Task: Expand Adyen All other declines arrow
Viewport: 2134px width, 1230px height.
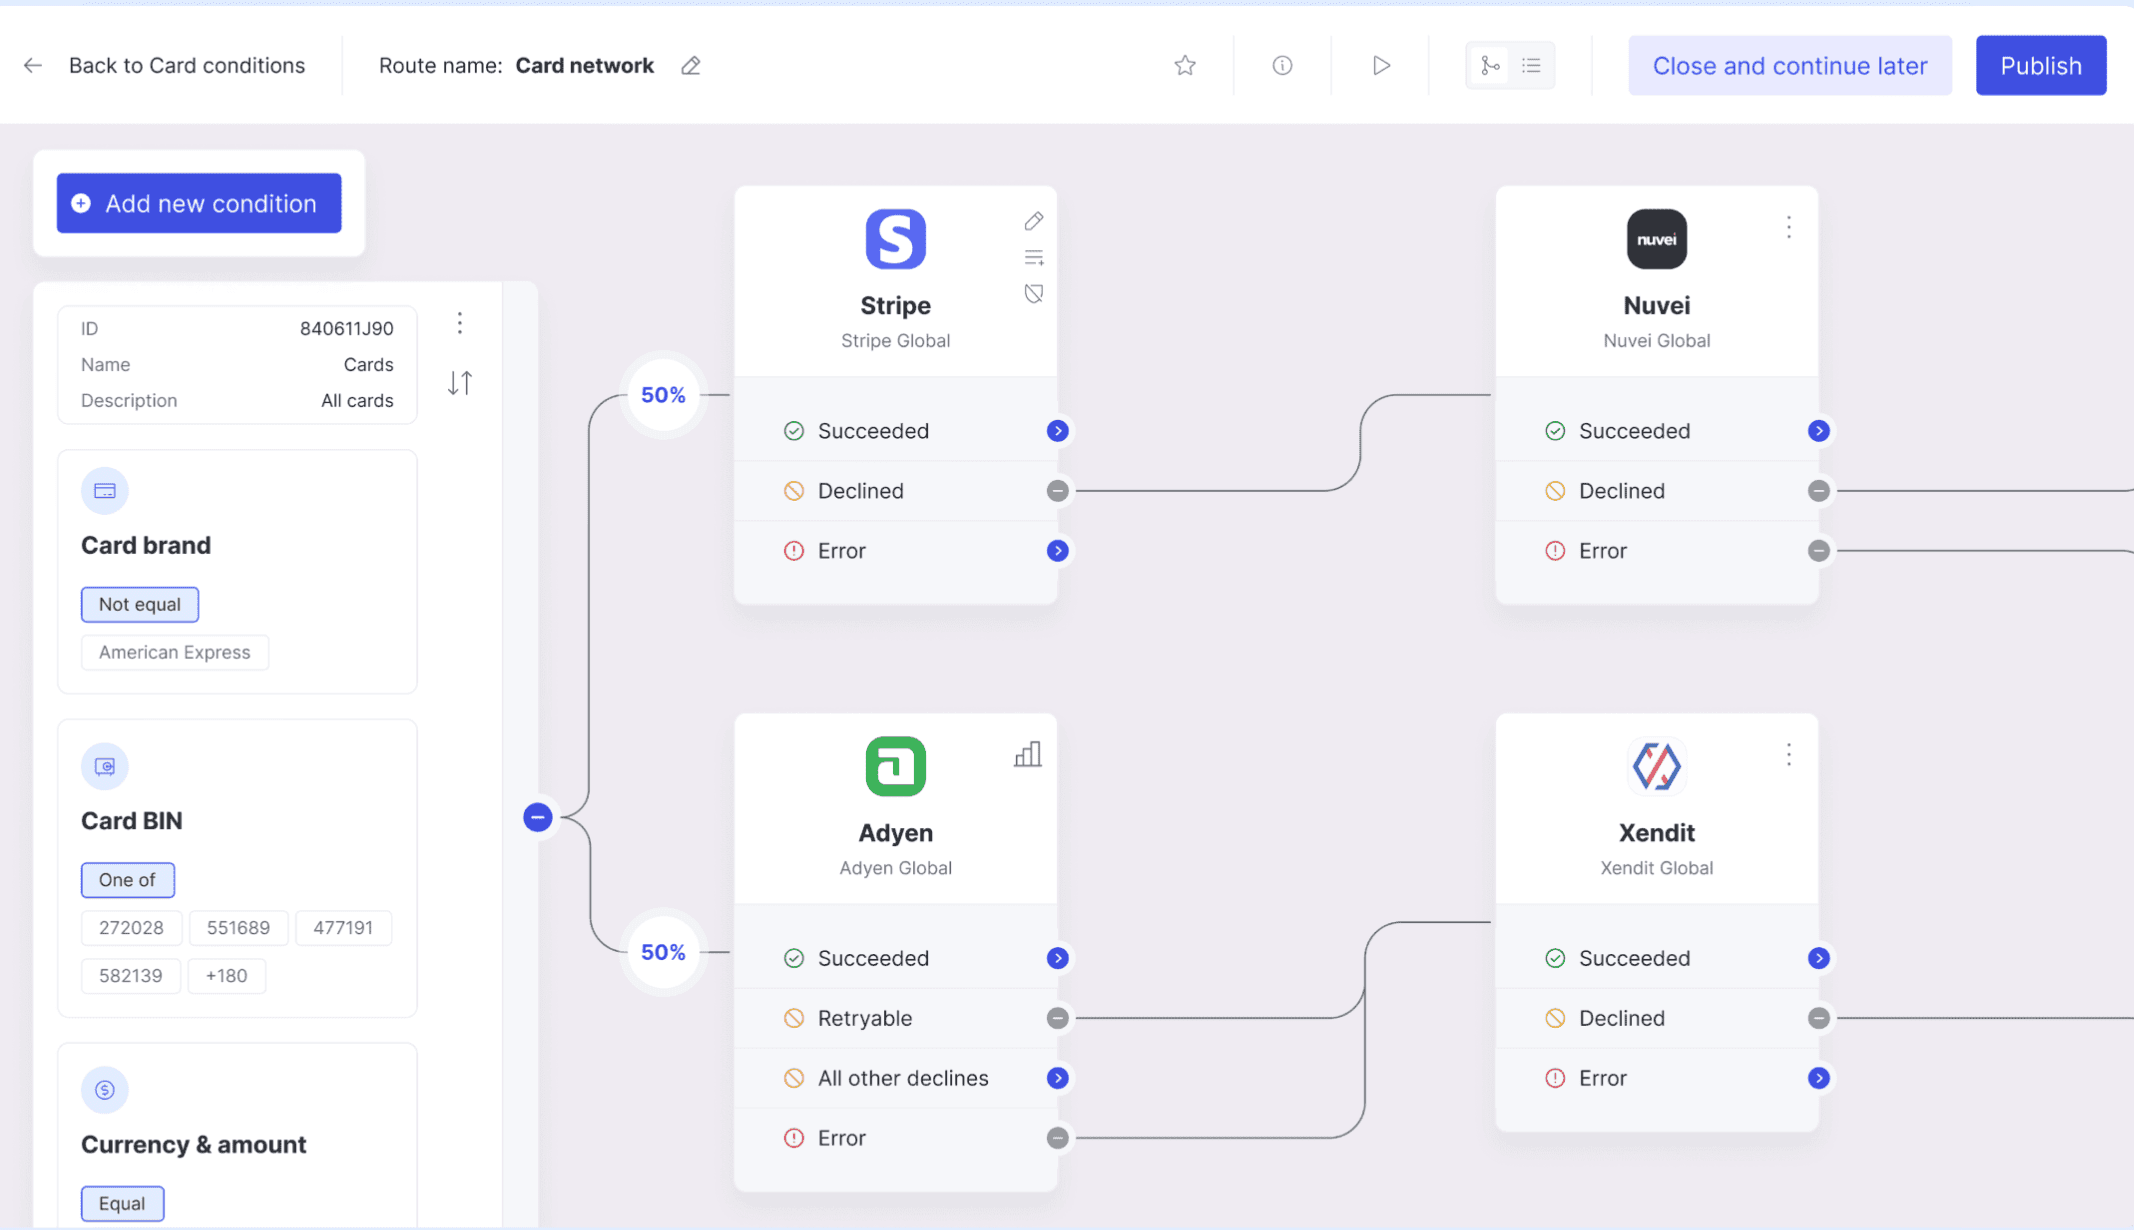Action: 1058,1078
